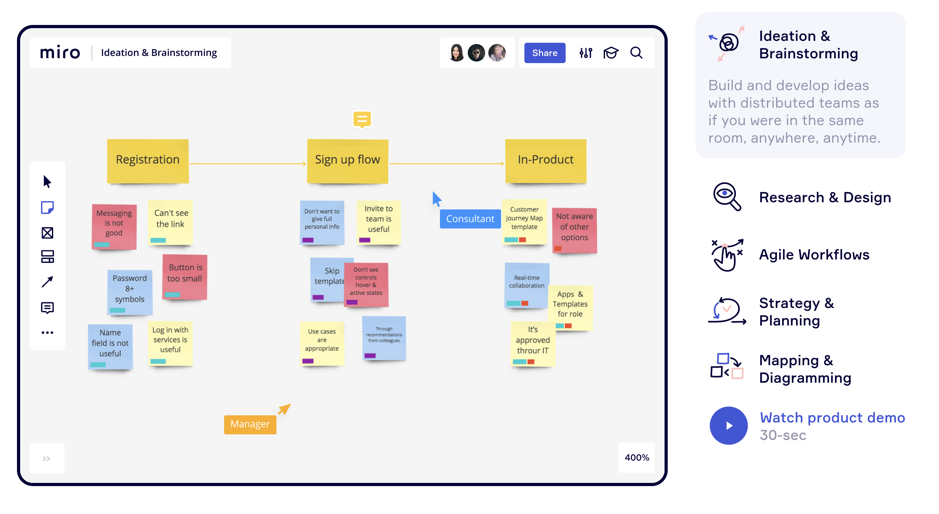Screen dimensions: 939x514
Task: Open the yellow comment bubble above Sign up flow
Action: click(362, 120)
